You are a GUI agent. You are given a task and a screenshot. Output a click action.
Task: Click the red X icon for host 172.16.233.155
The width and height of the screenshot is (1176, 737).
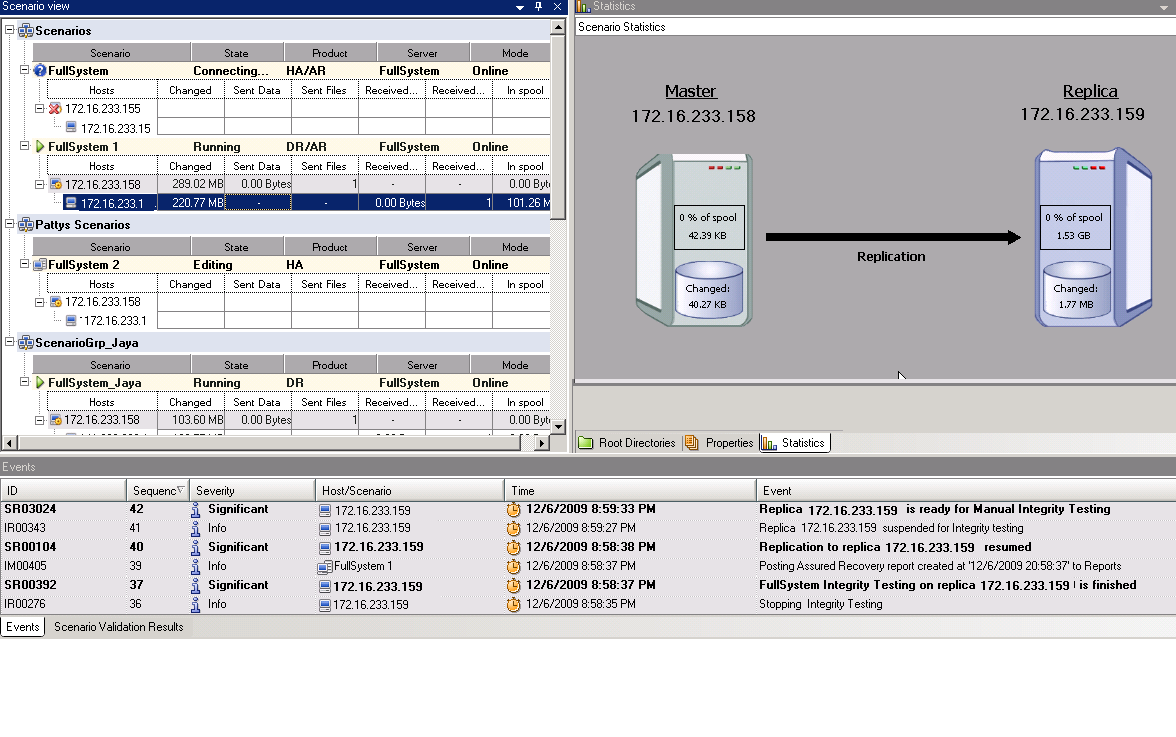point(56,109)
